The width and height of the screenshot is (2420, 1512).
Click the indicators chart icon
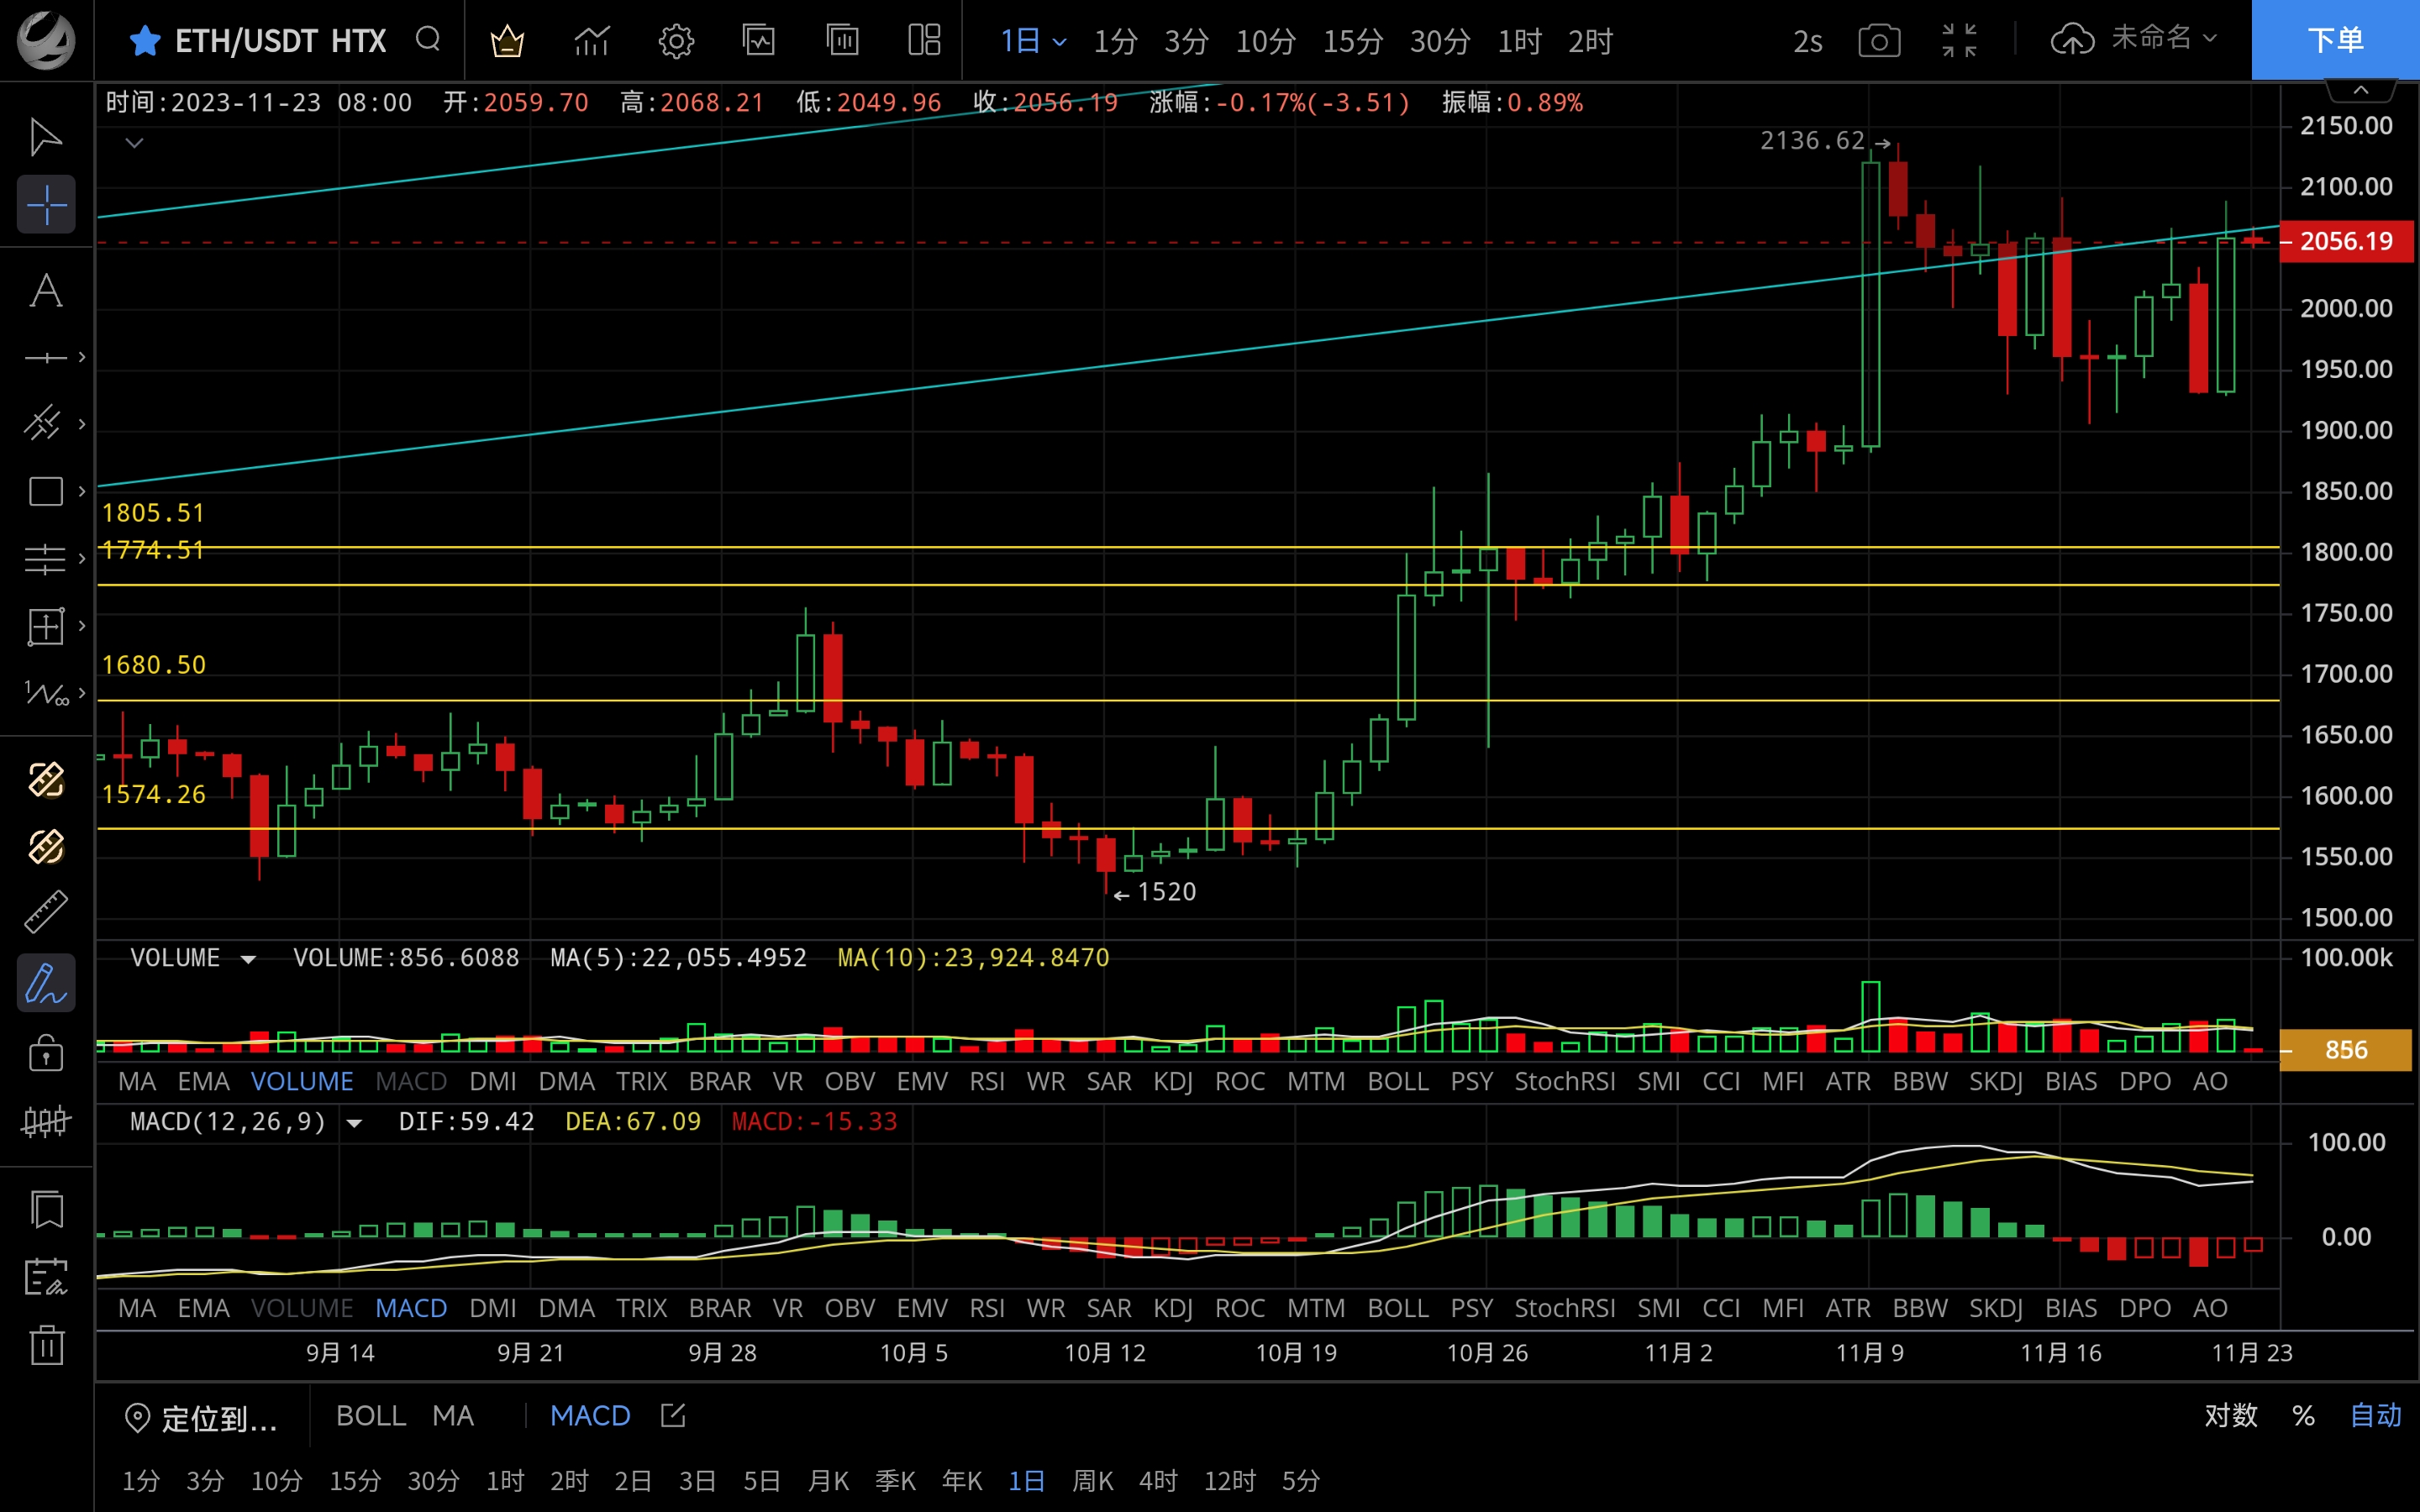pyautogui.click(x=591, y=41)
